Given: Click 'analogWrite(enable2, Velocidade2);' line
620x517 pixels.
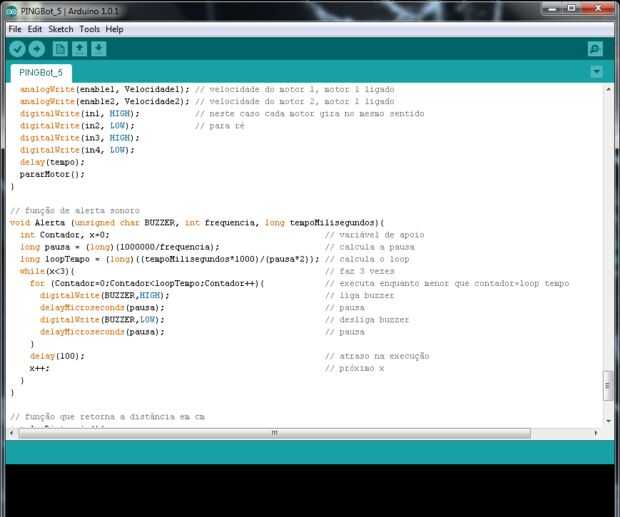Looking at the screenshot, I should point(105,102).
